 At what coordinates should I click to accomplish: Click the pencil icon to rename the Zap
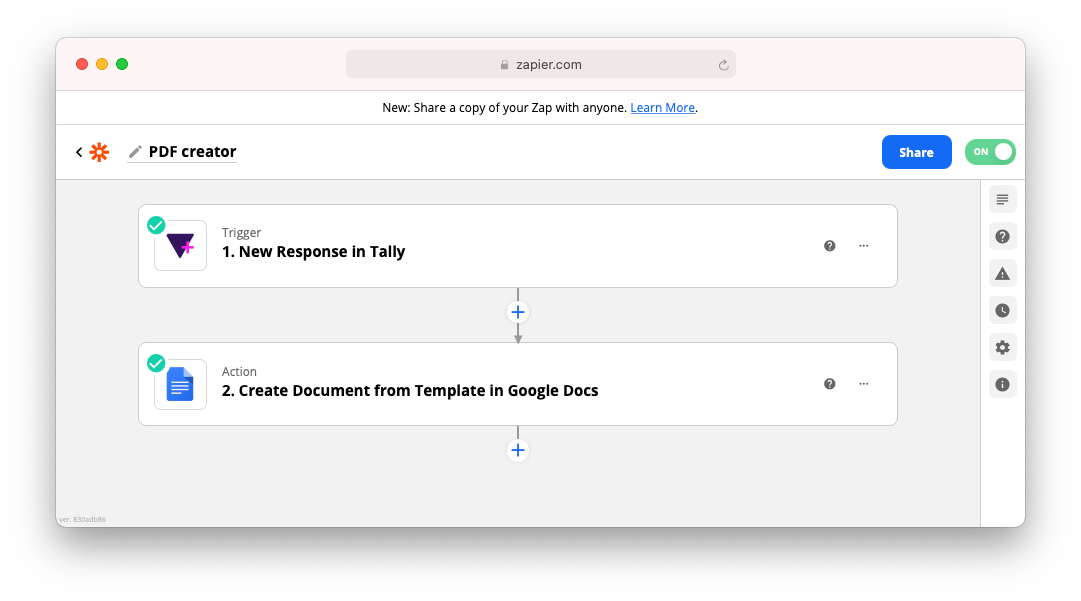pyautogui.click(x=135, y=152)
